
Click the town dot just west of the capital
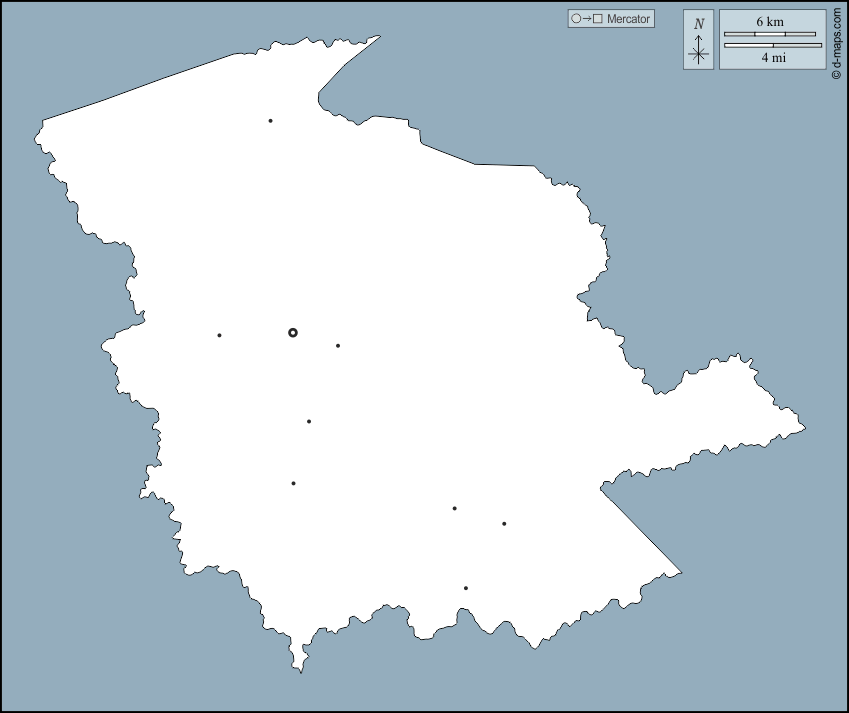coord(219,335)
